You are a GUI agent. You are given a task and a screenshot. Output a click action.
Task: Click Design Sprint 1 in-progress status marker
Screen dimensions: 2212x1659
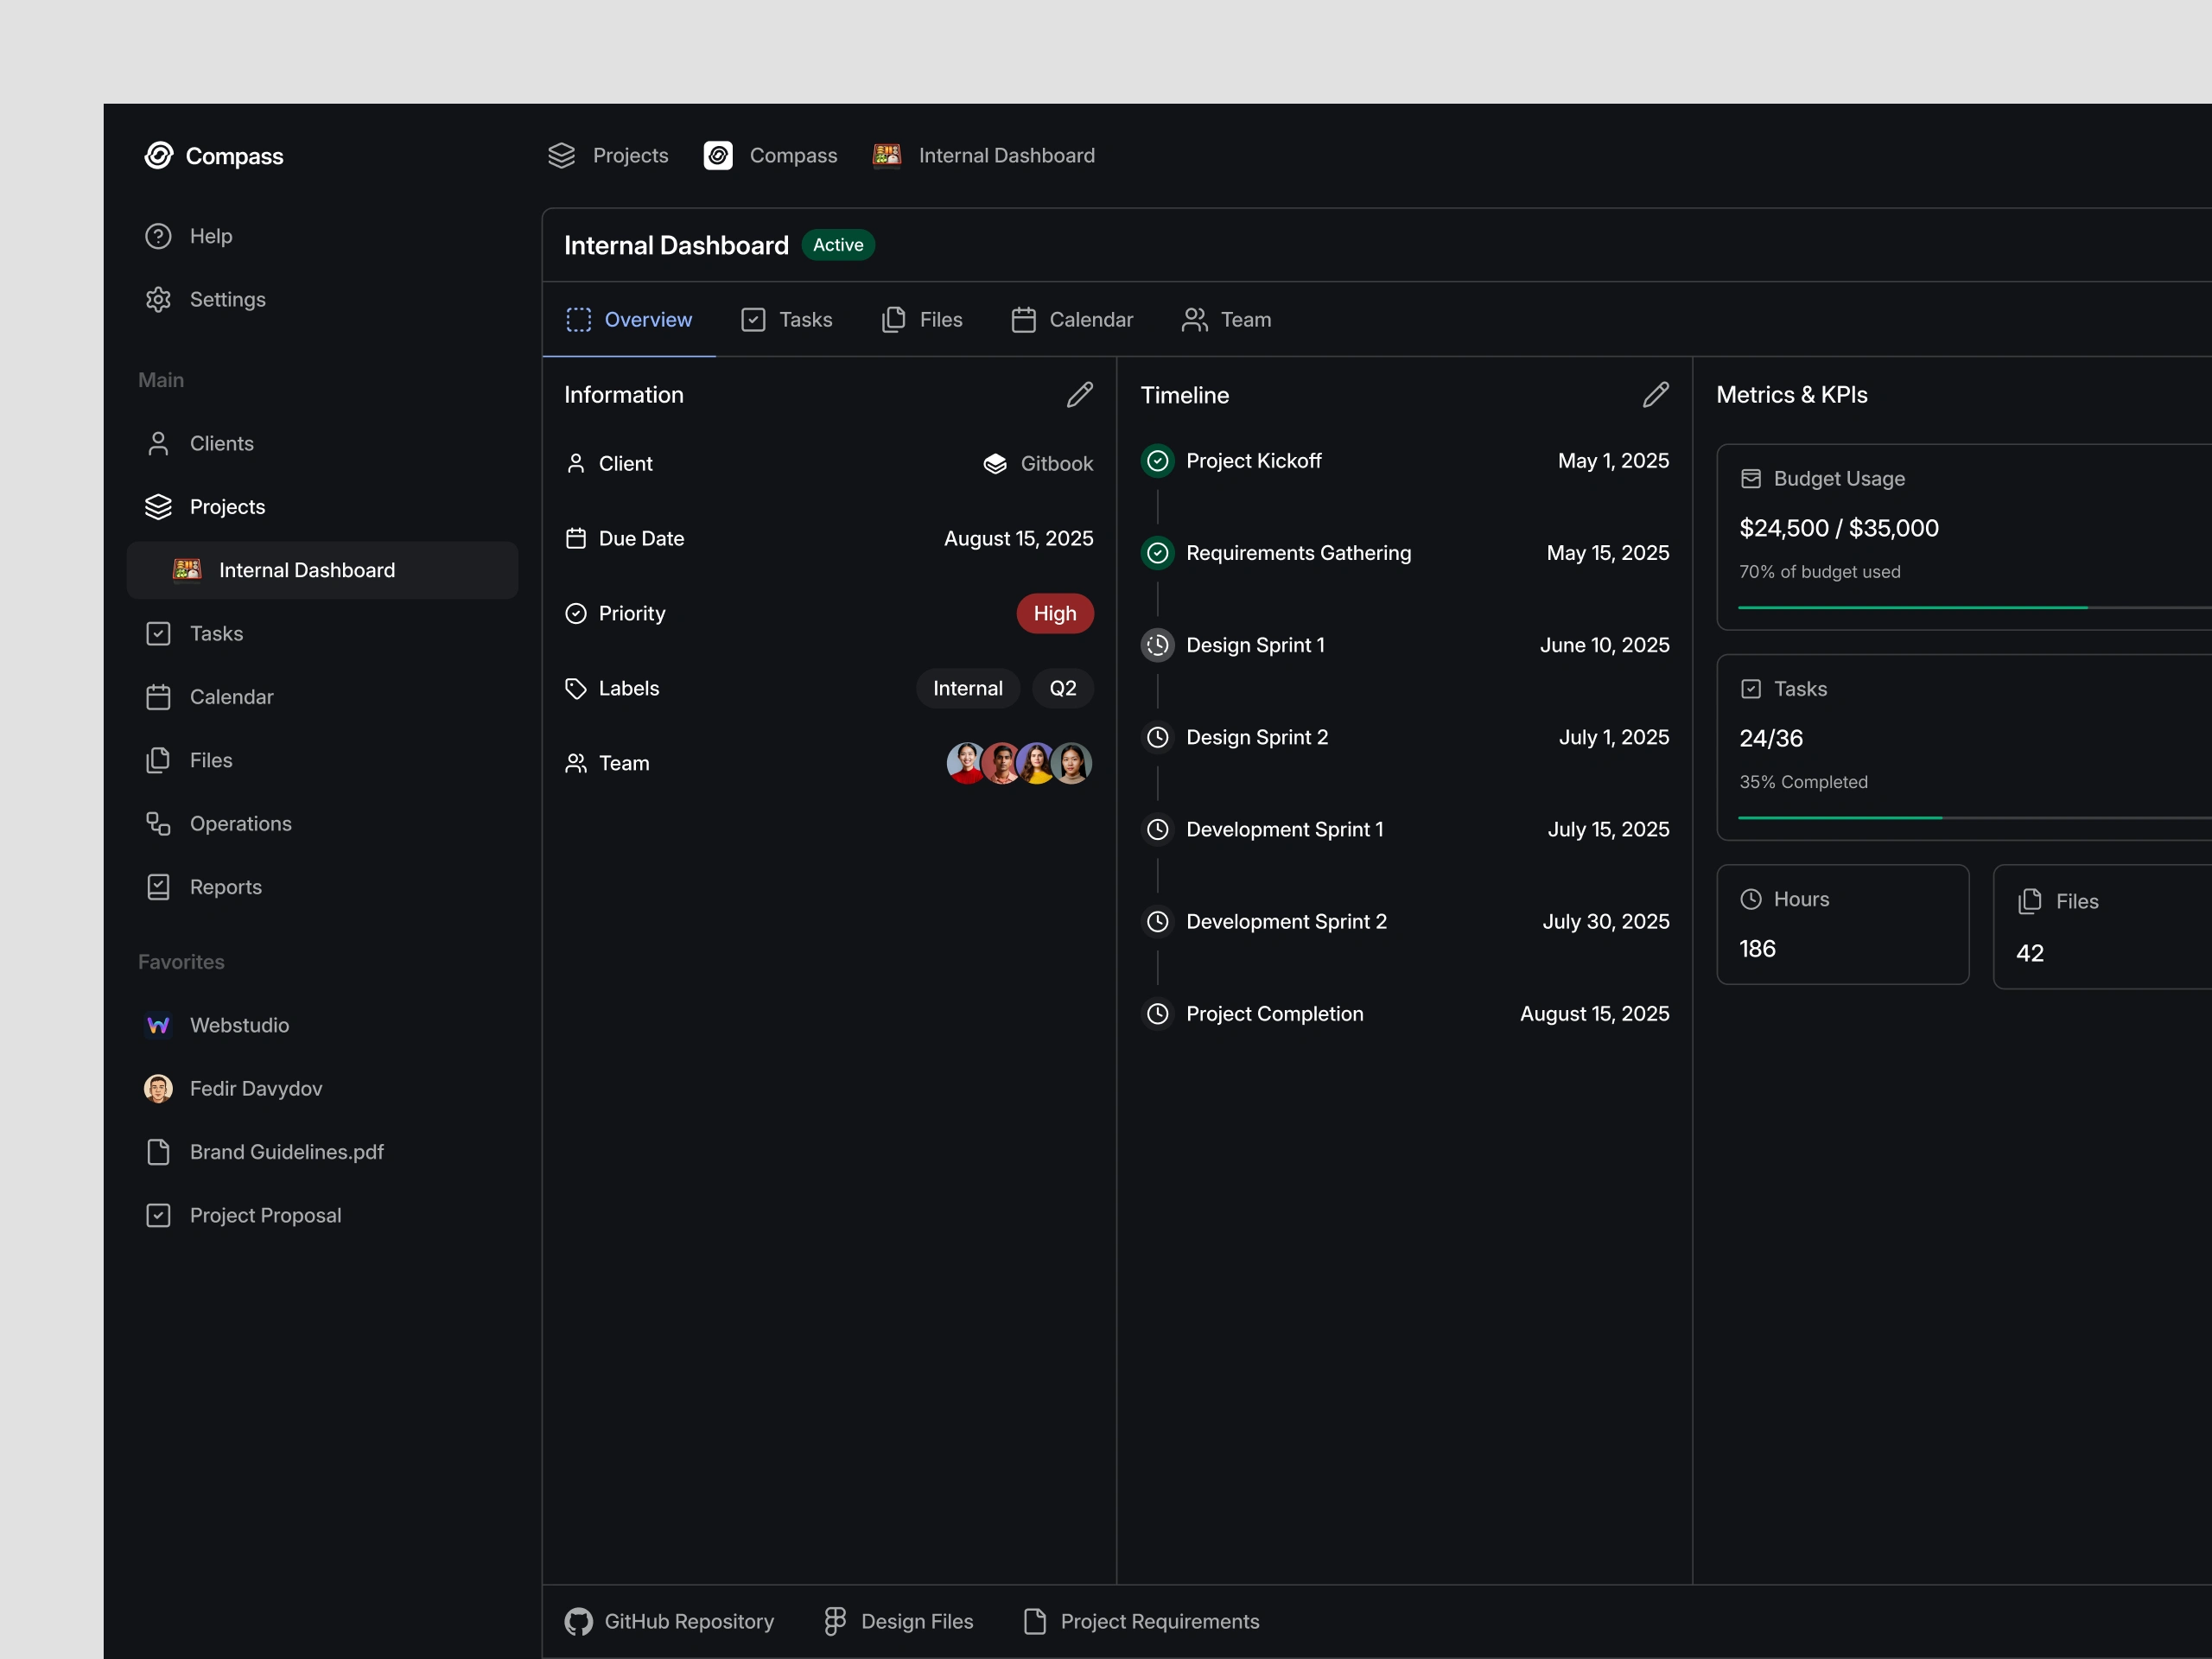click(1157, 645)
